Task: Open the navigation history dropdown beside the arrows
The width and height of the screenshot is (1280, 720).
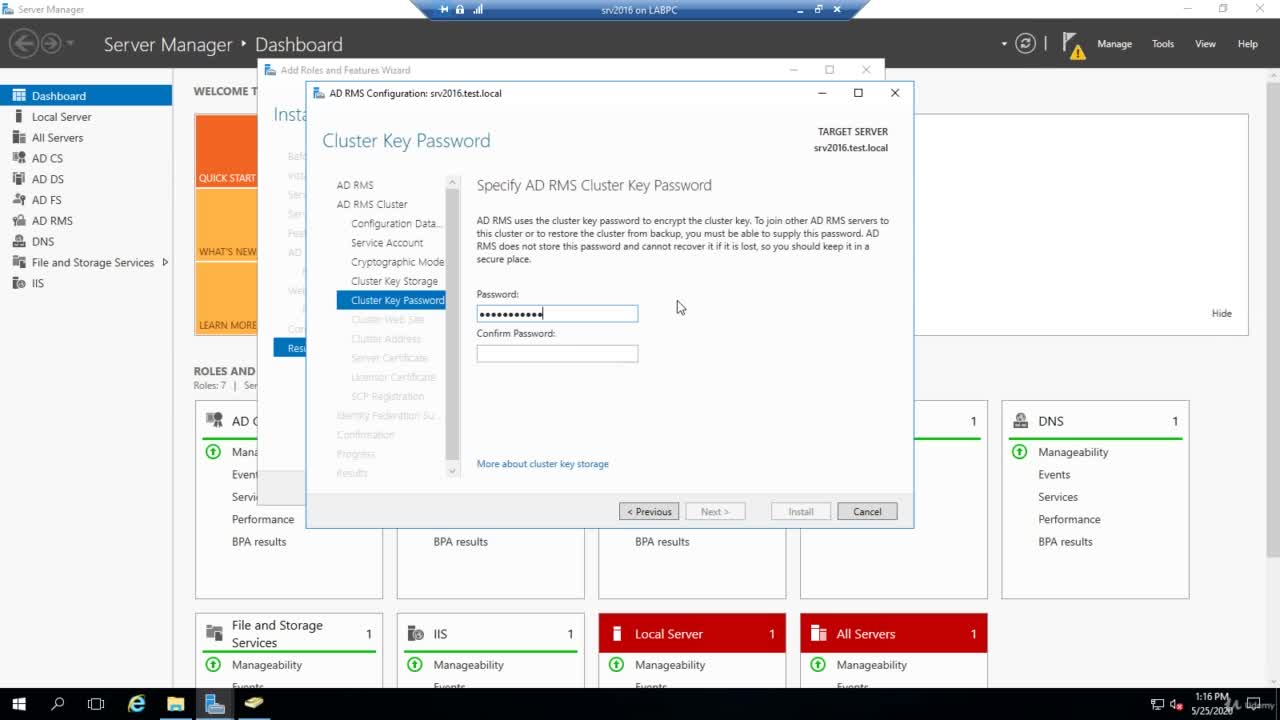Action: coord(70,44)
